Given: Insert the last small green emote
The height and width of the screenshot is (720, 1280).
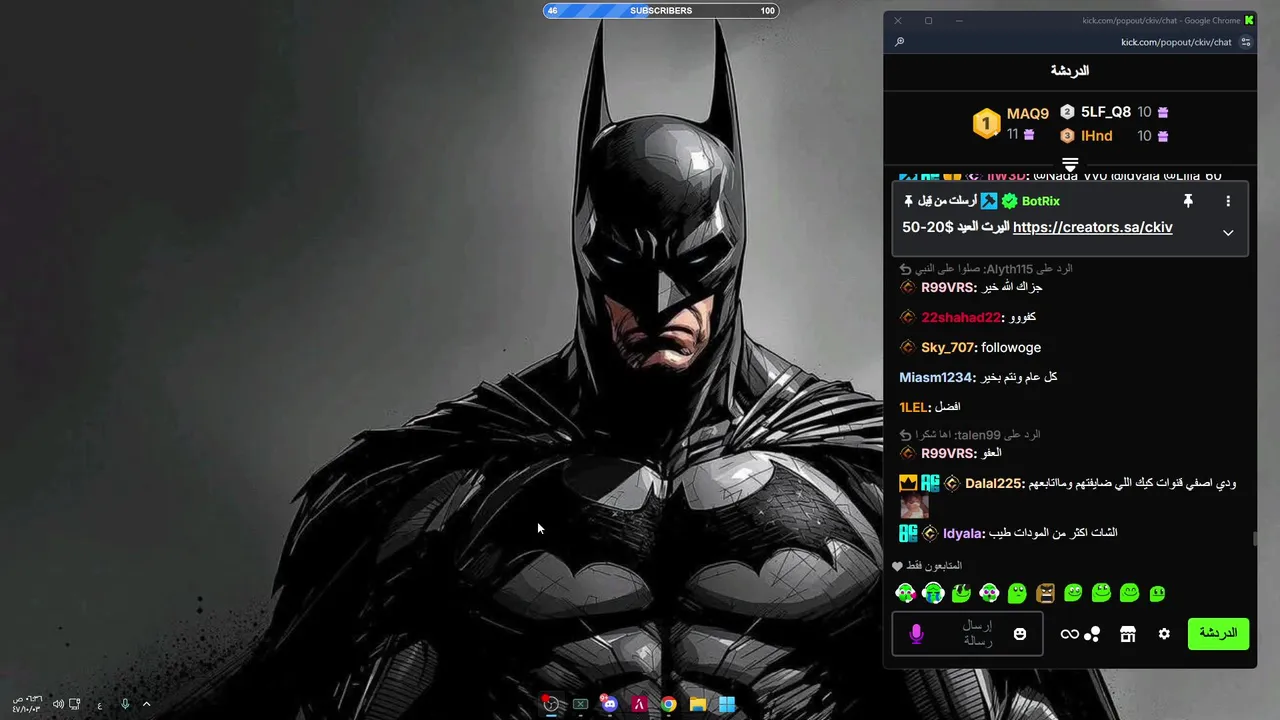Looking at the screenshot, I should pyautogui.click(x=1157, y=593).
